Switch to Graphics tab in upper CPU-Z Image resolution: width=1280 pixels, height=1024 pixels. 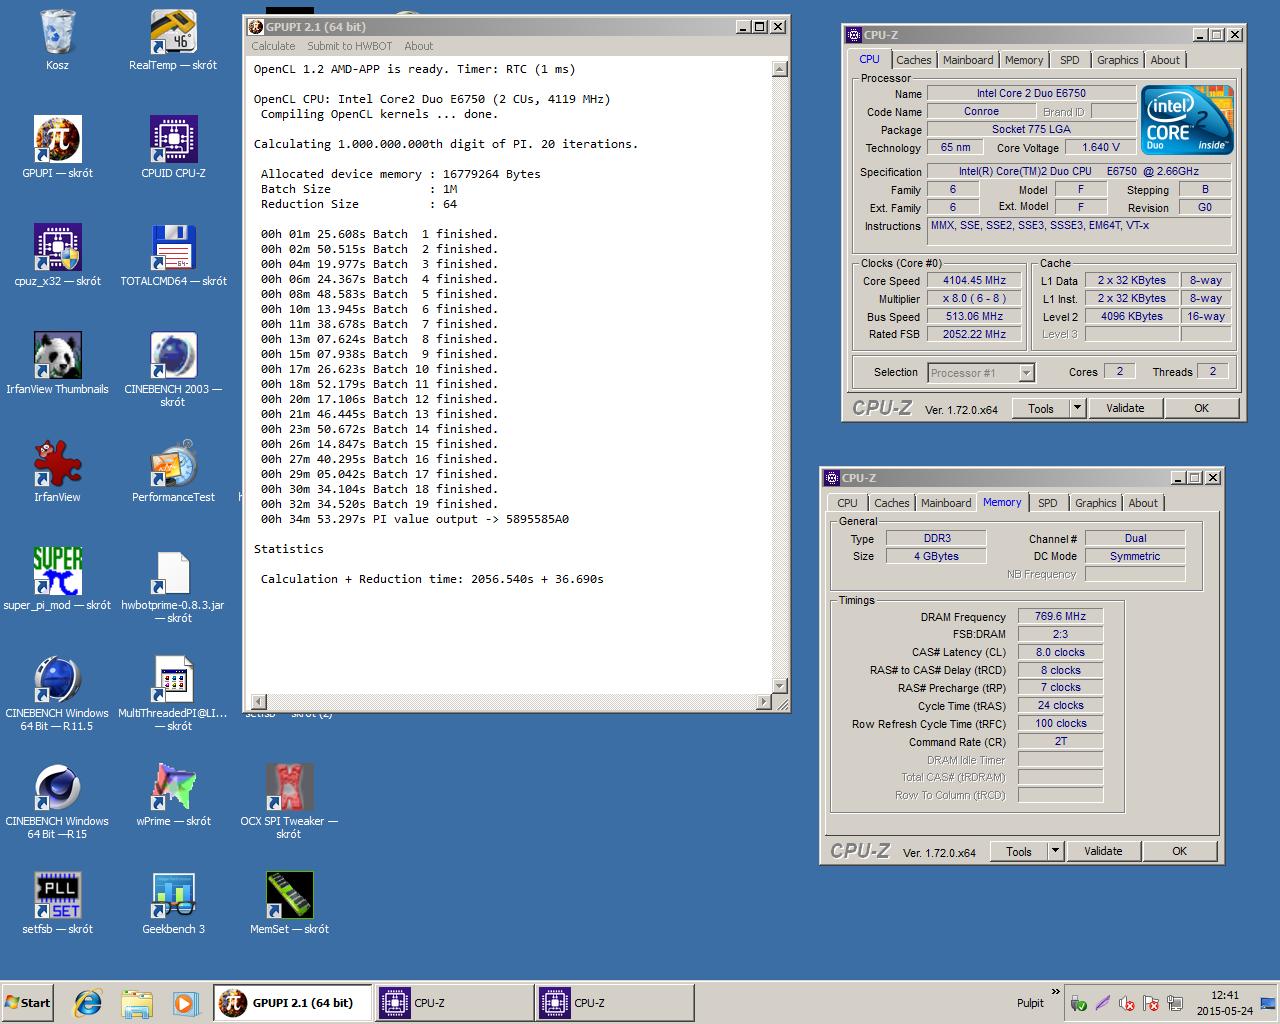[x=1117, y=60]
